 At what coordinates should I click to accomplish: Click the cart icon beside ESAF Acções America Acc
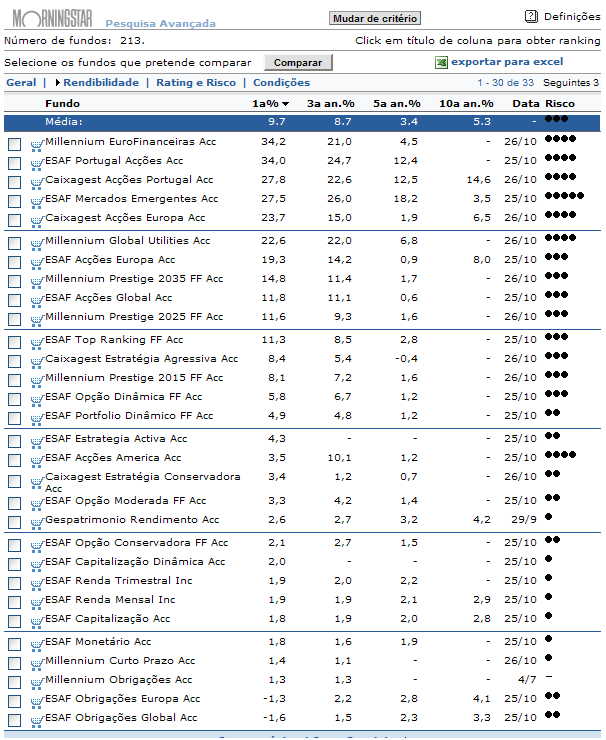[37, 459]
